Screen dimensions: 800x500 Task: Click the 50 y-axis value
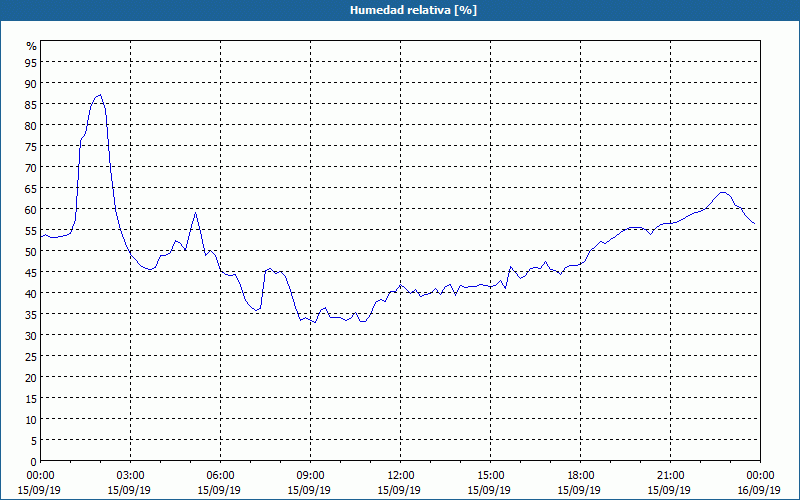tap(31, 252)
